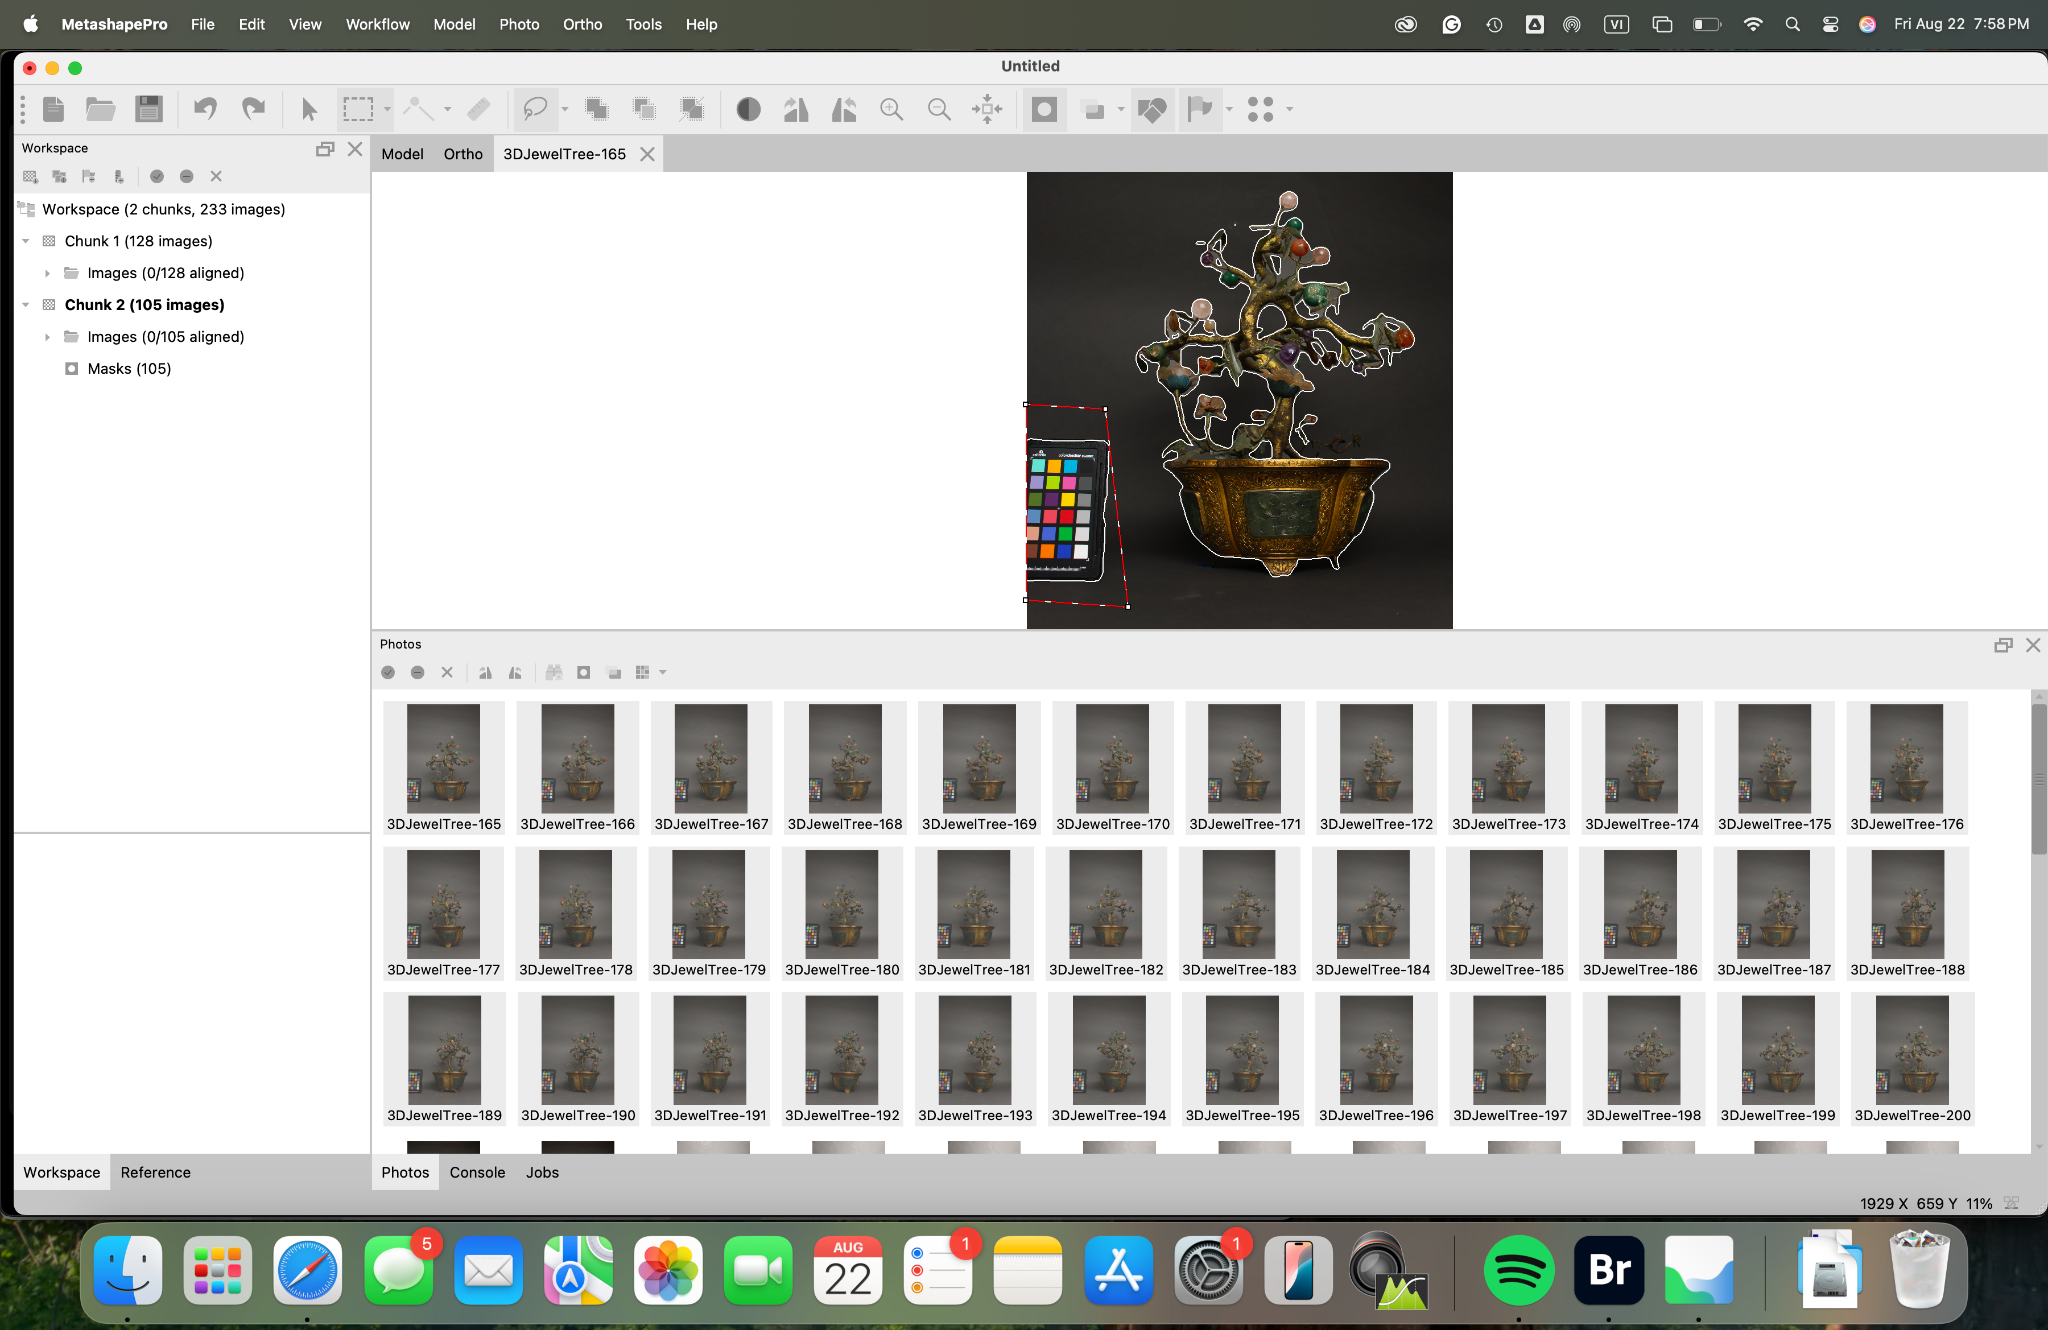Screen dimensions: 2048x1330
Task: Select the Intelligent Scissors lasso tool
Action: click(535, 109)
